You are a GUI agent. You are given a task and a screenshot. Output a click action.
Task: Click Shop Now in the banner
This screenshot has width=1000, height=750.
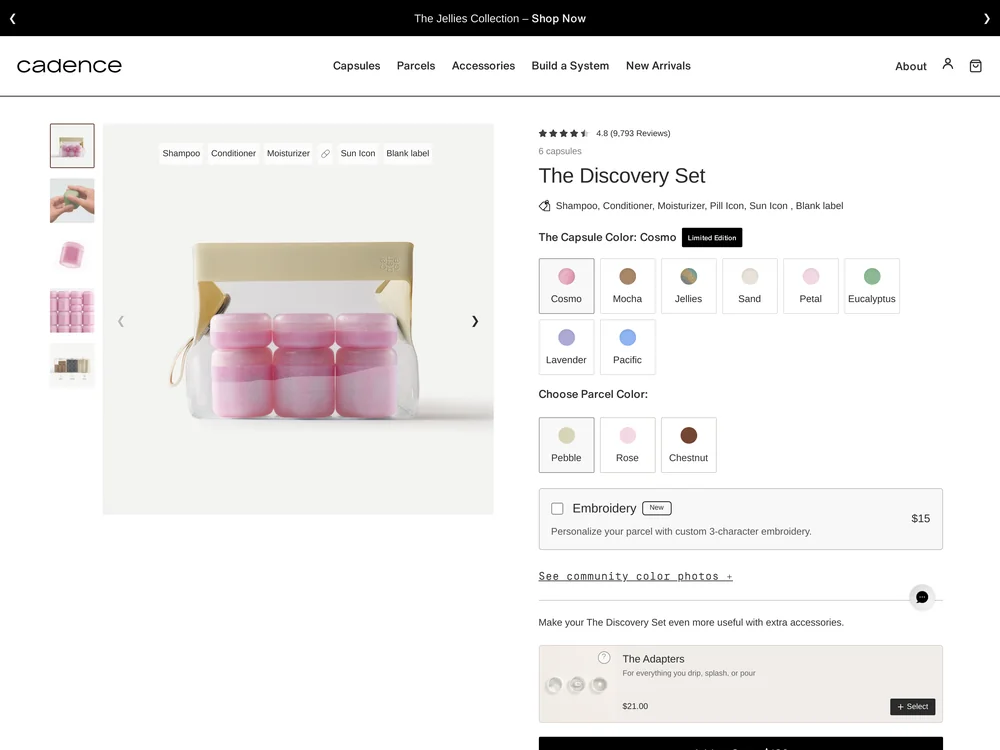(559, 18)
